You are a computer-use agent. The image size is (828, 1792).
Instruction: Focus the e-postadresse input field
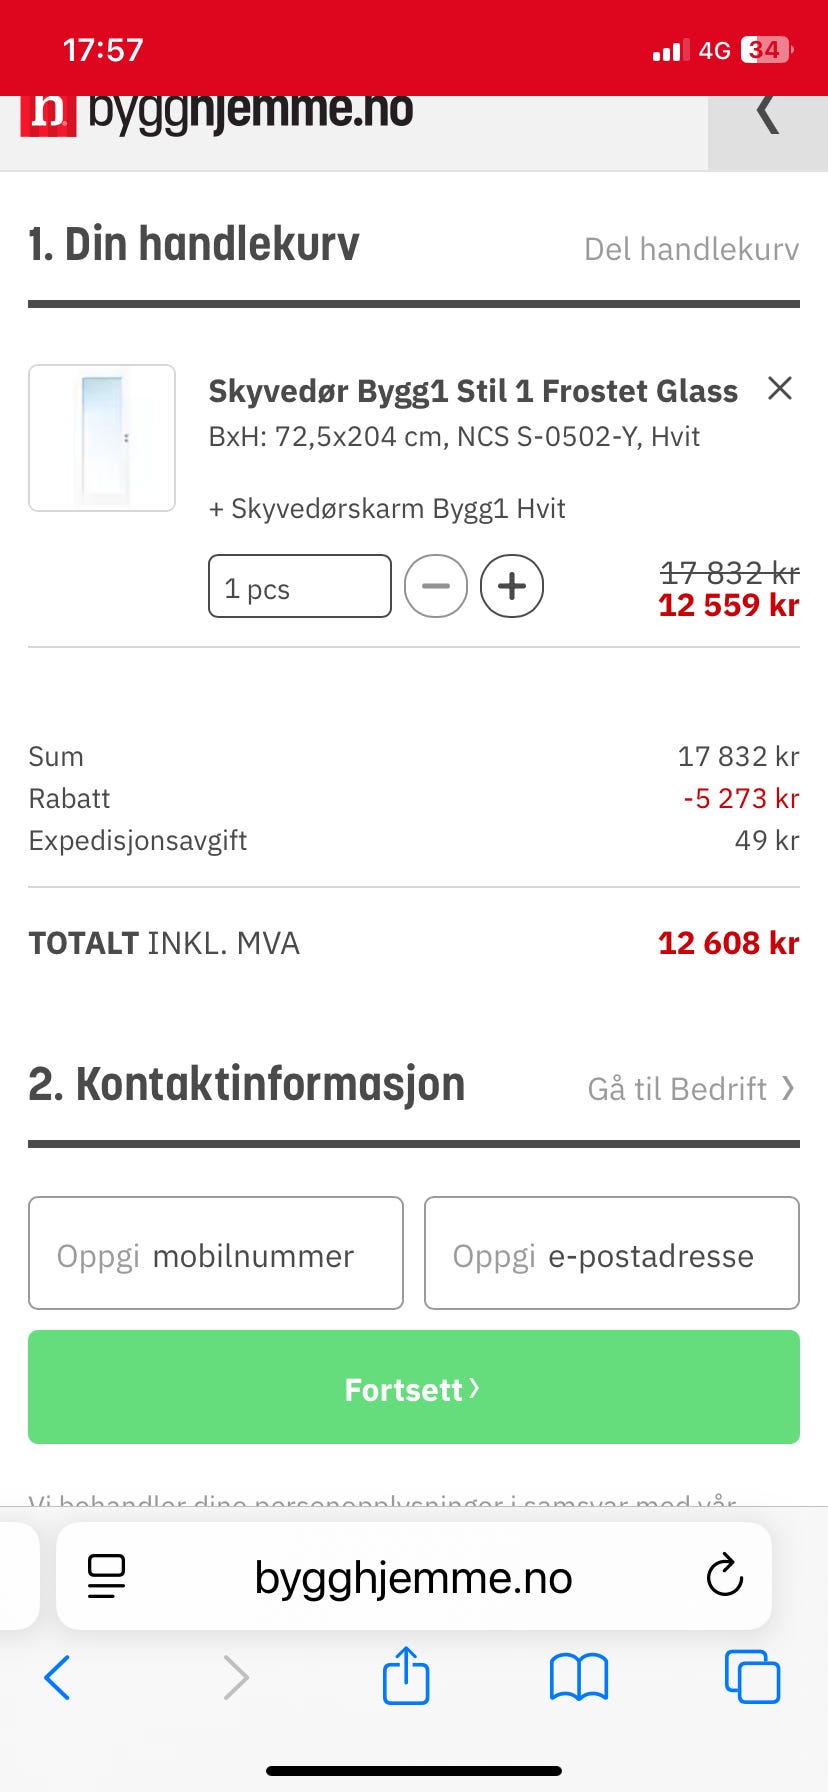(x=612, y=1254)
